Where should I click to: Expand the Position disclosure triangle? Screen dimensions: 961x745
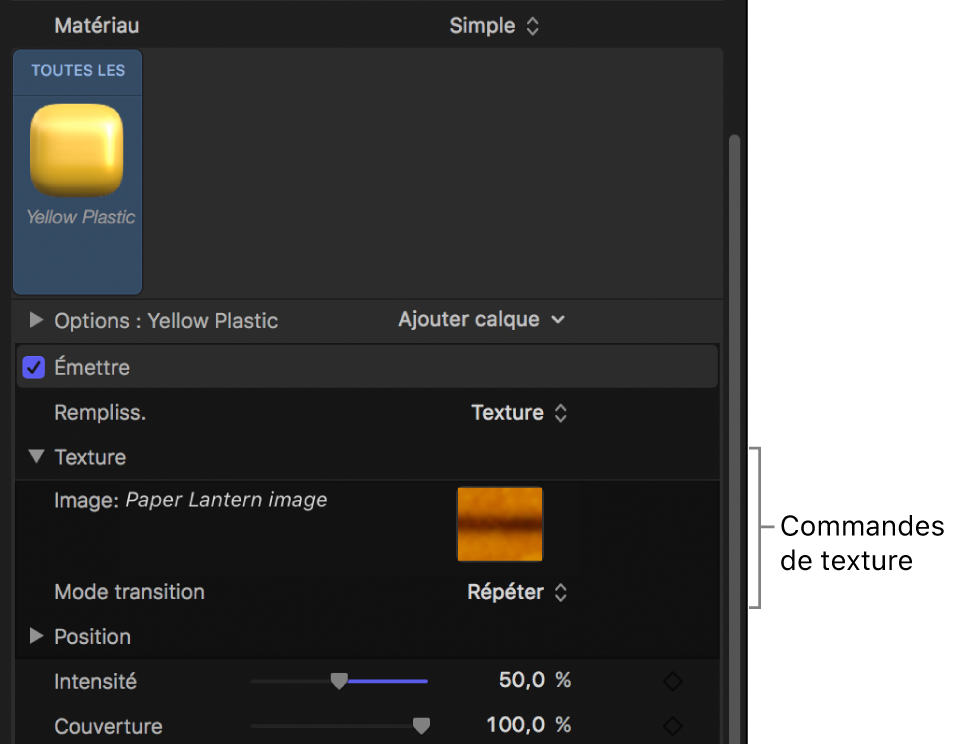click(x=36, y=636)
